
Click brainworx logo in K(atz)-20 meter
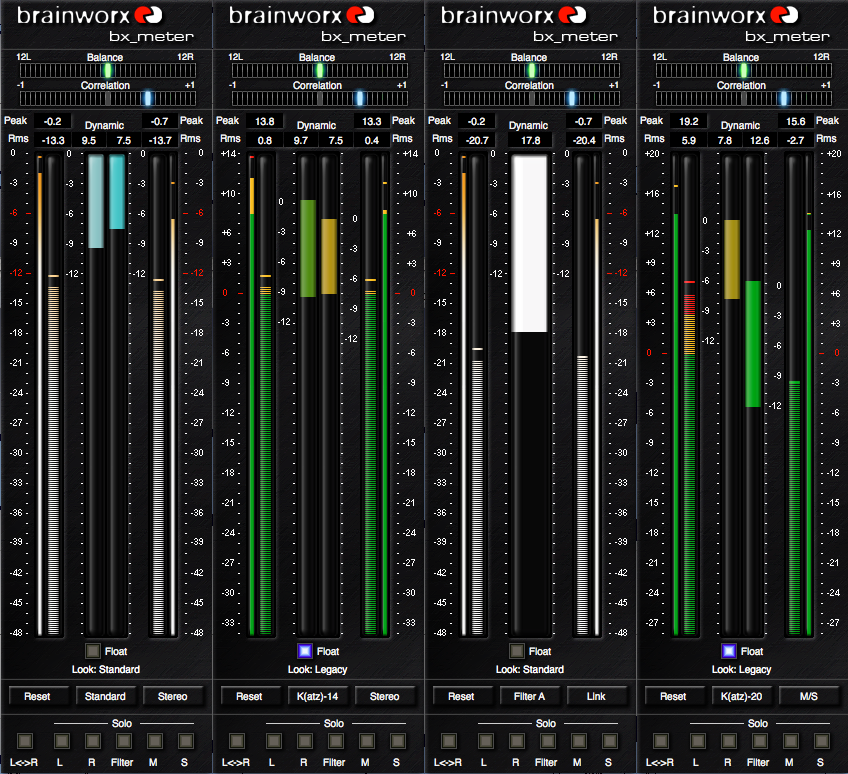point(726,15)
